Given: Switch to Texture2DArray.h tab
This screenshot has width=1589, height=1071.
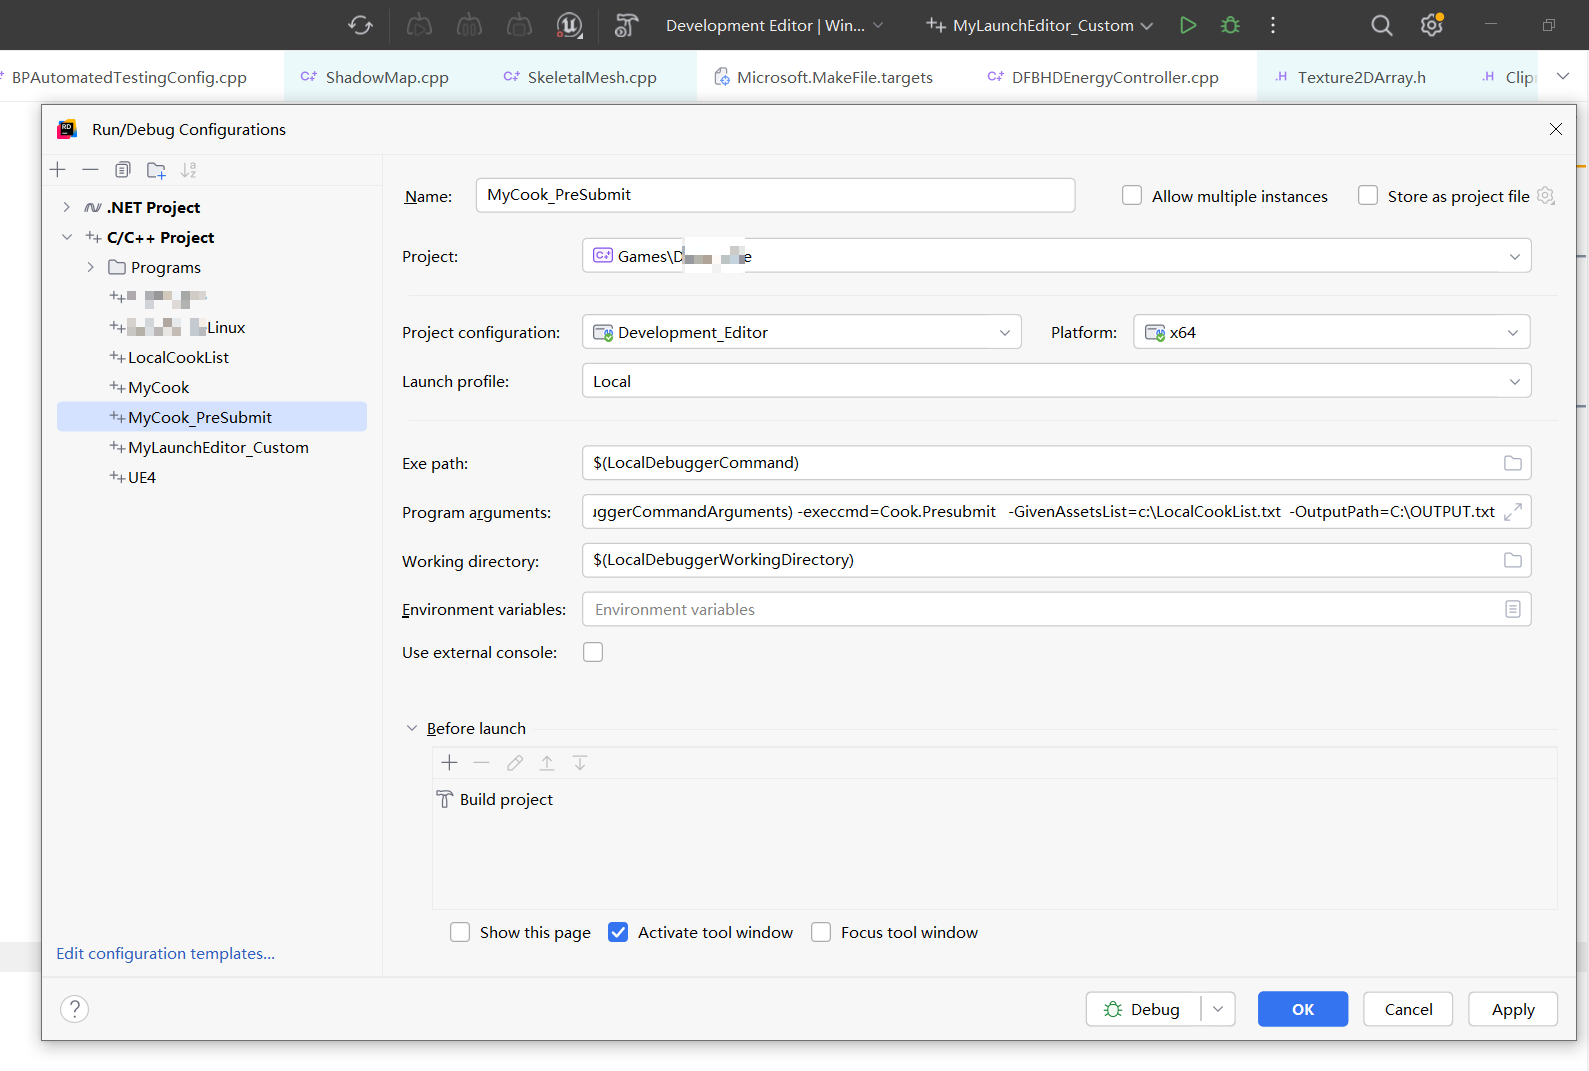Looking at the screenshot, I should (1350, 77).
